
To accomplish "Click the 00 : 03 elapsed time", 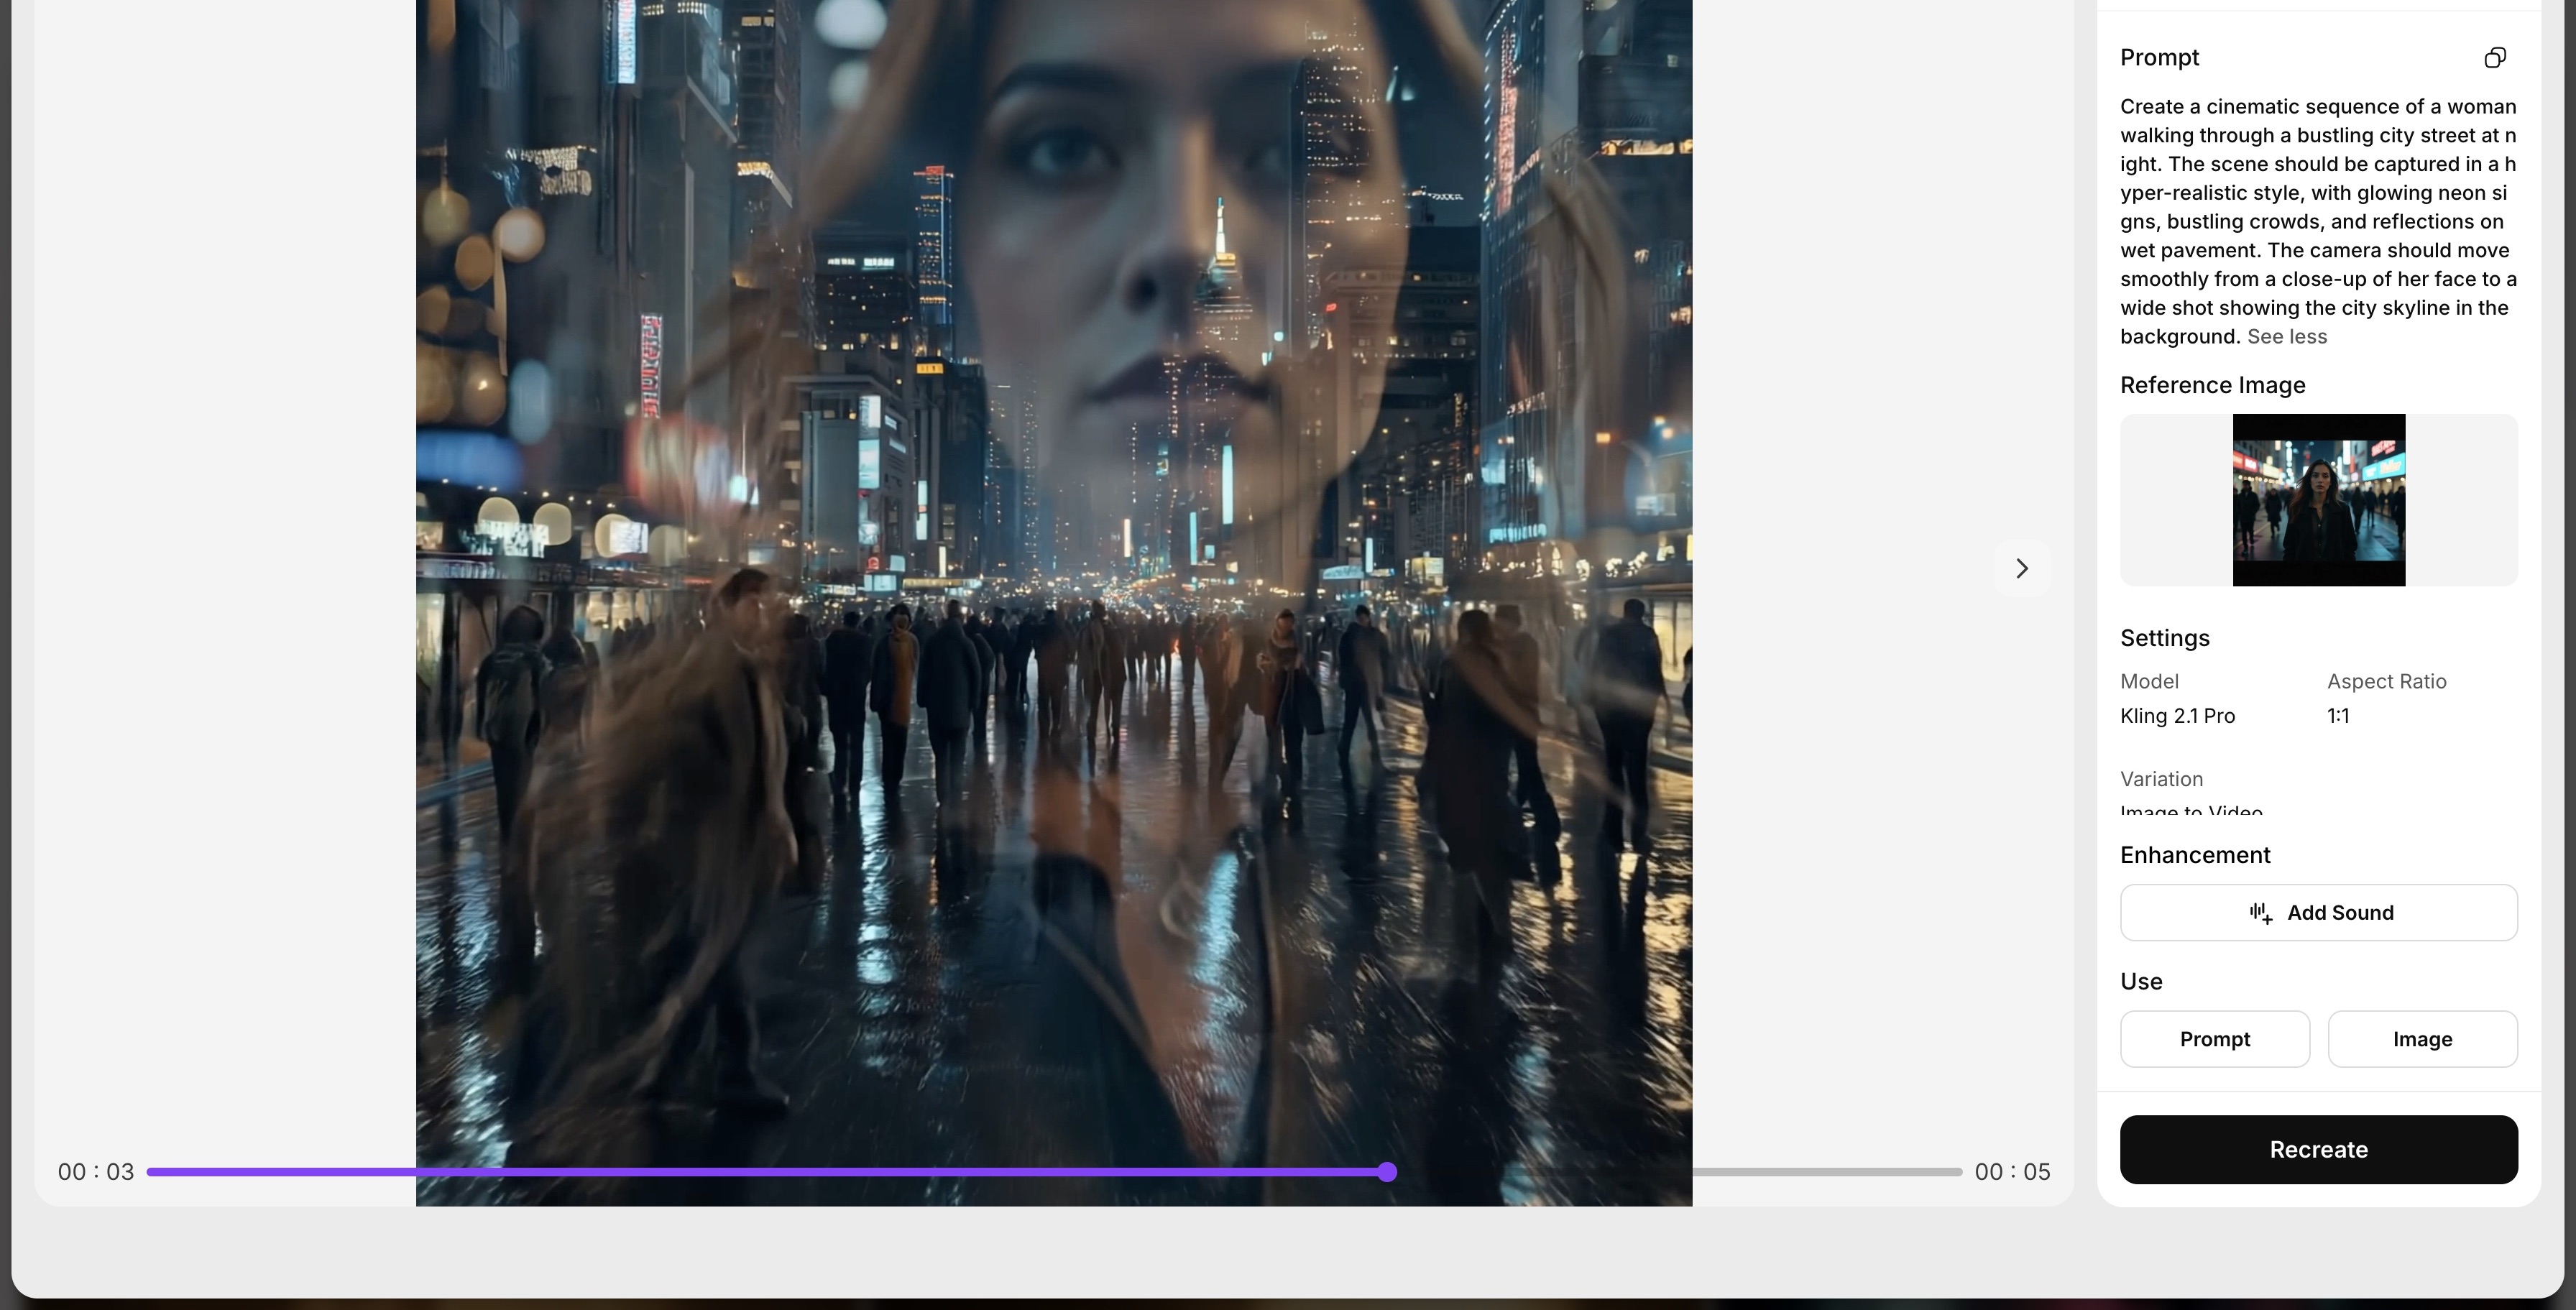I will pos(96,1172).
